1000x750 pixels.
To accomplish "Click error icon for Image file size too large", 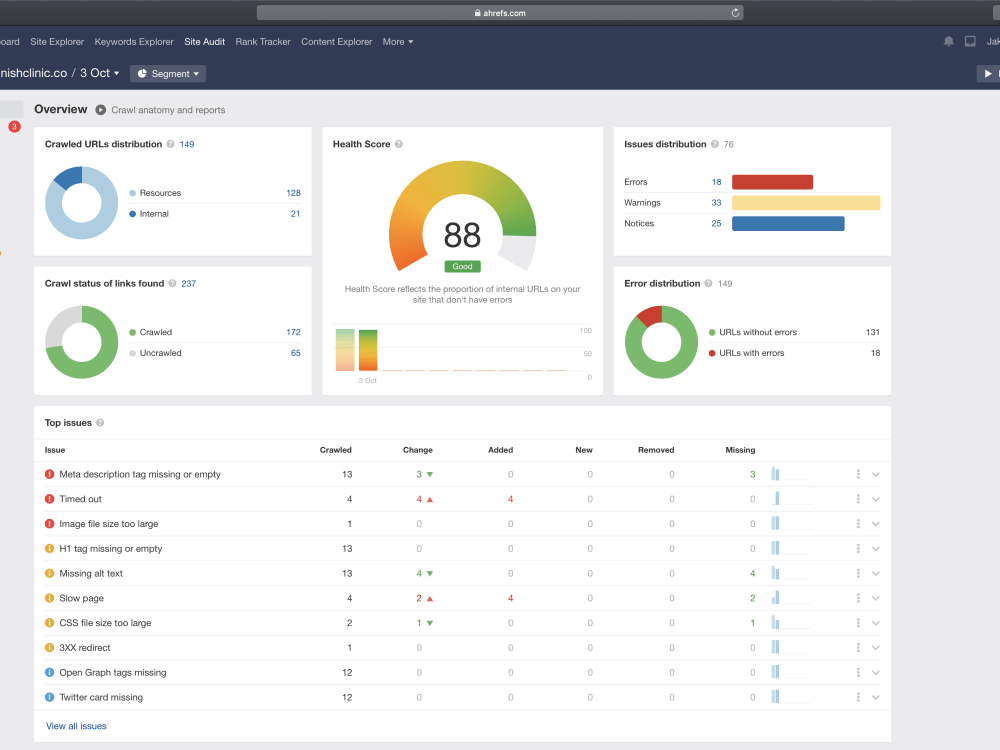I will pos(50,524).
